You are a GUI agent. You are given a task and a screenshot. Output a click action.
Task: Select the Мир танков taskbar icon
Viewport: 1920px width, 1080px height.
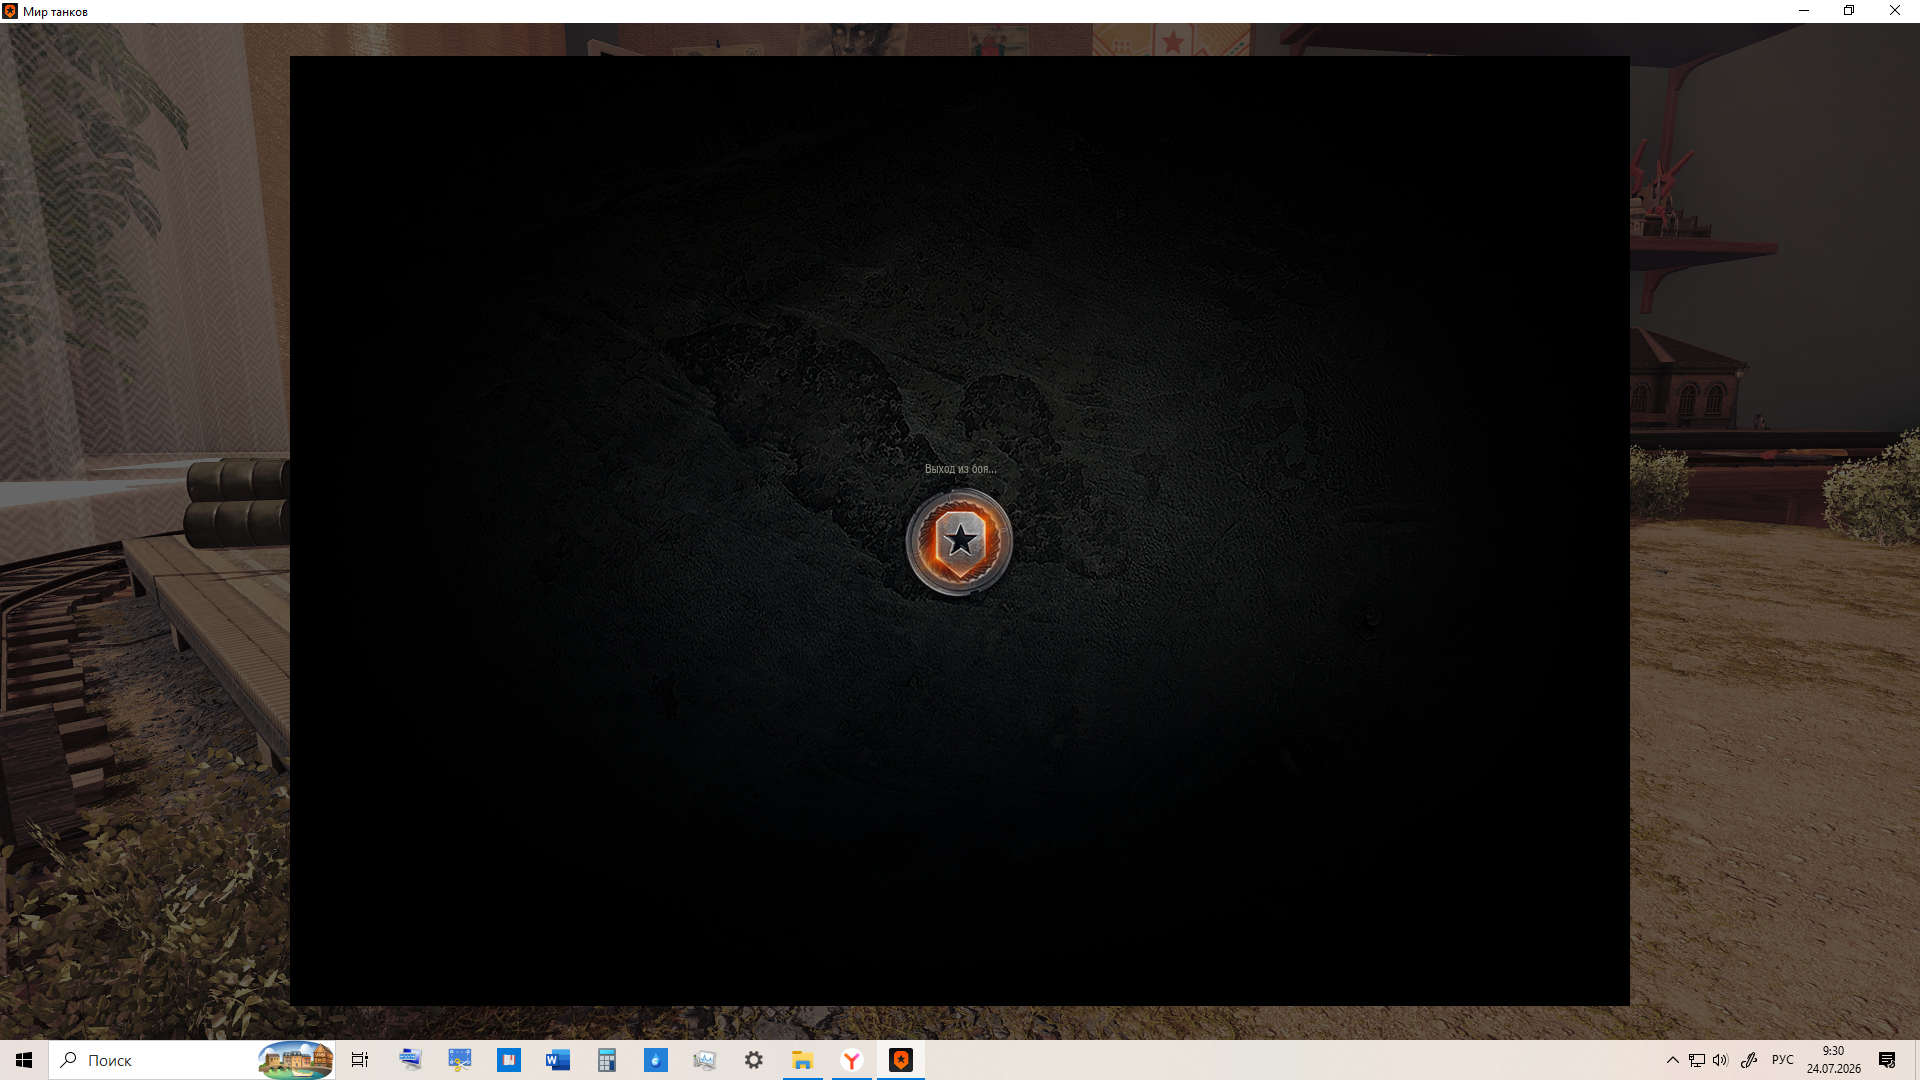tap(900, 1060)
